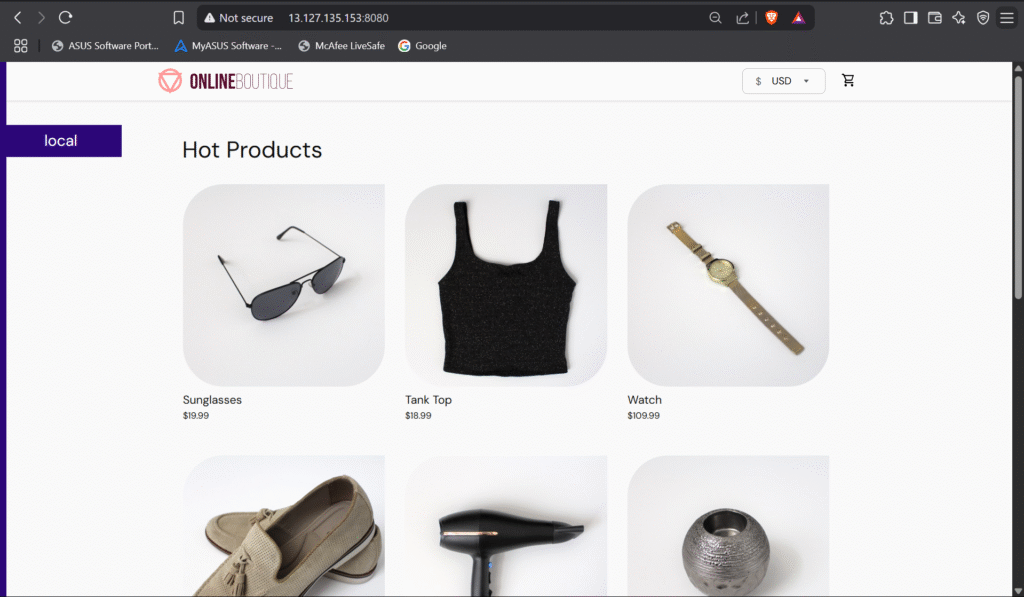Open the bookmarks apps grid icon
Viewport: 1024px width, 597px height.
pyautogui.click(x=21, y=46)
